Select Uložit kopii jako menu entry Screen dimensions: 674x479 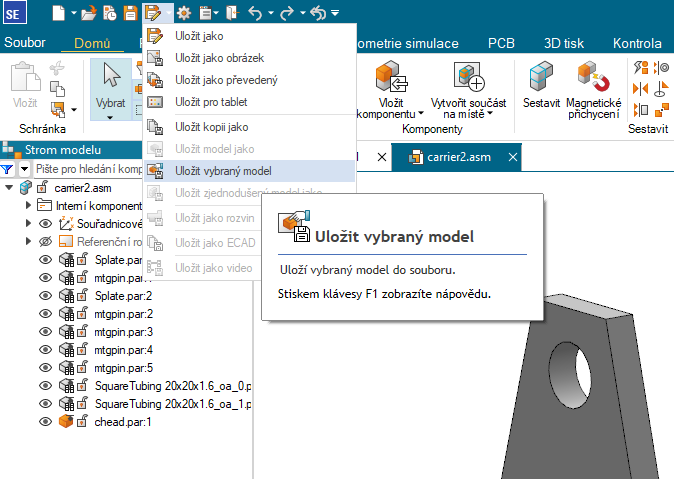click(211, 127)
